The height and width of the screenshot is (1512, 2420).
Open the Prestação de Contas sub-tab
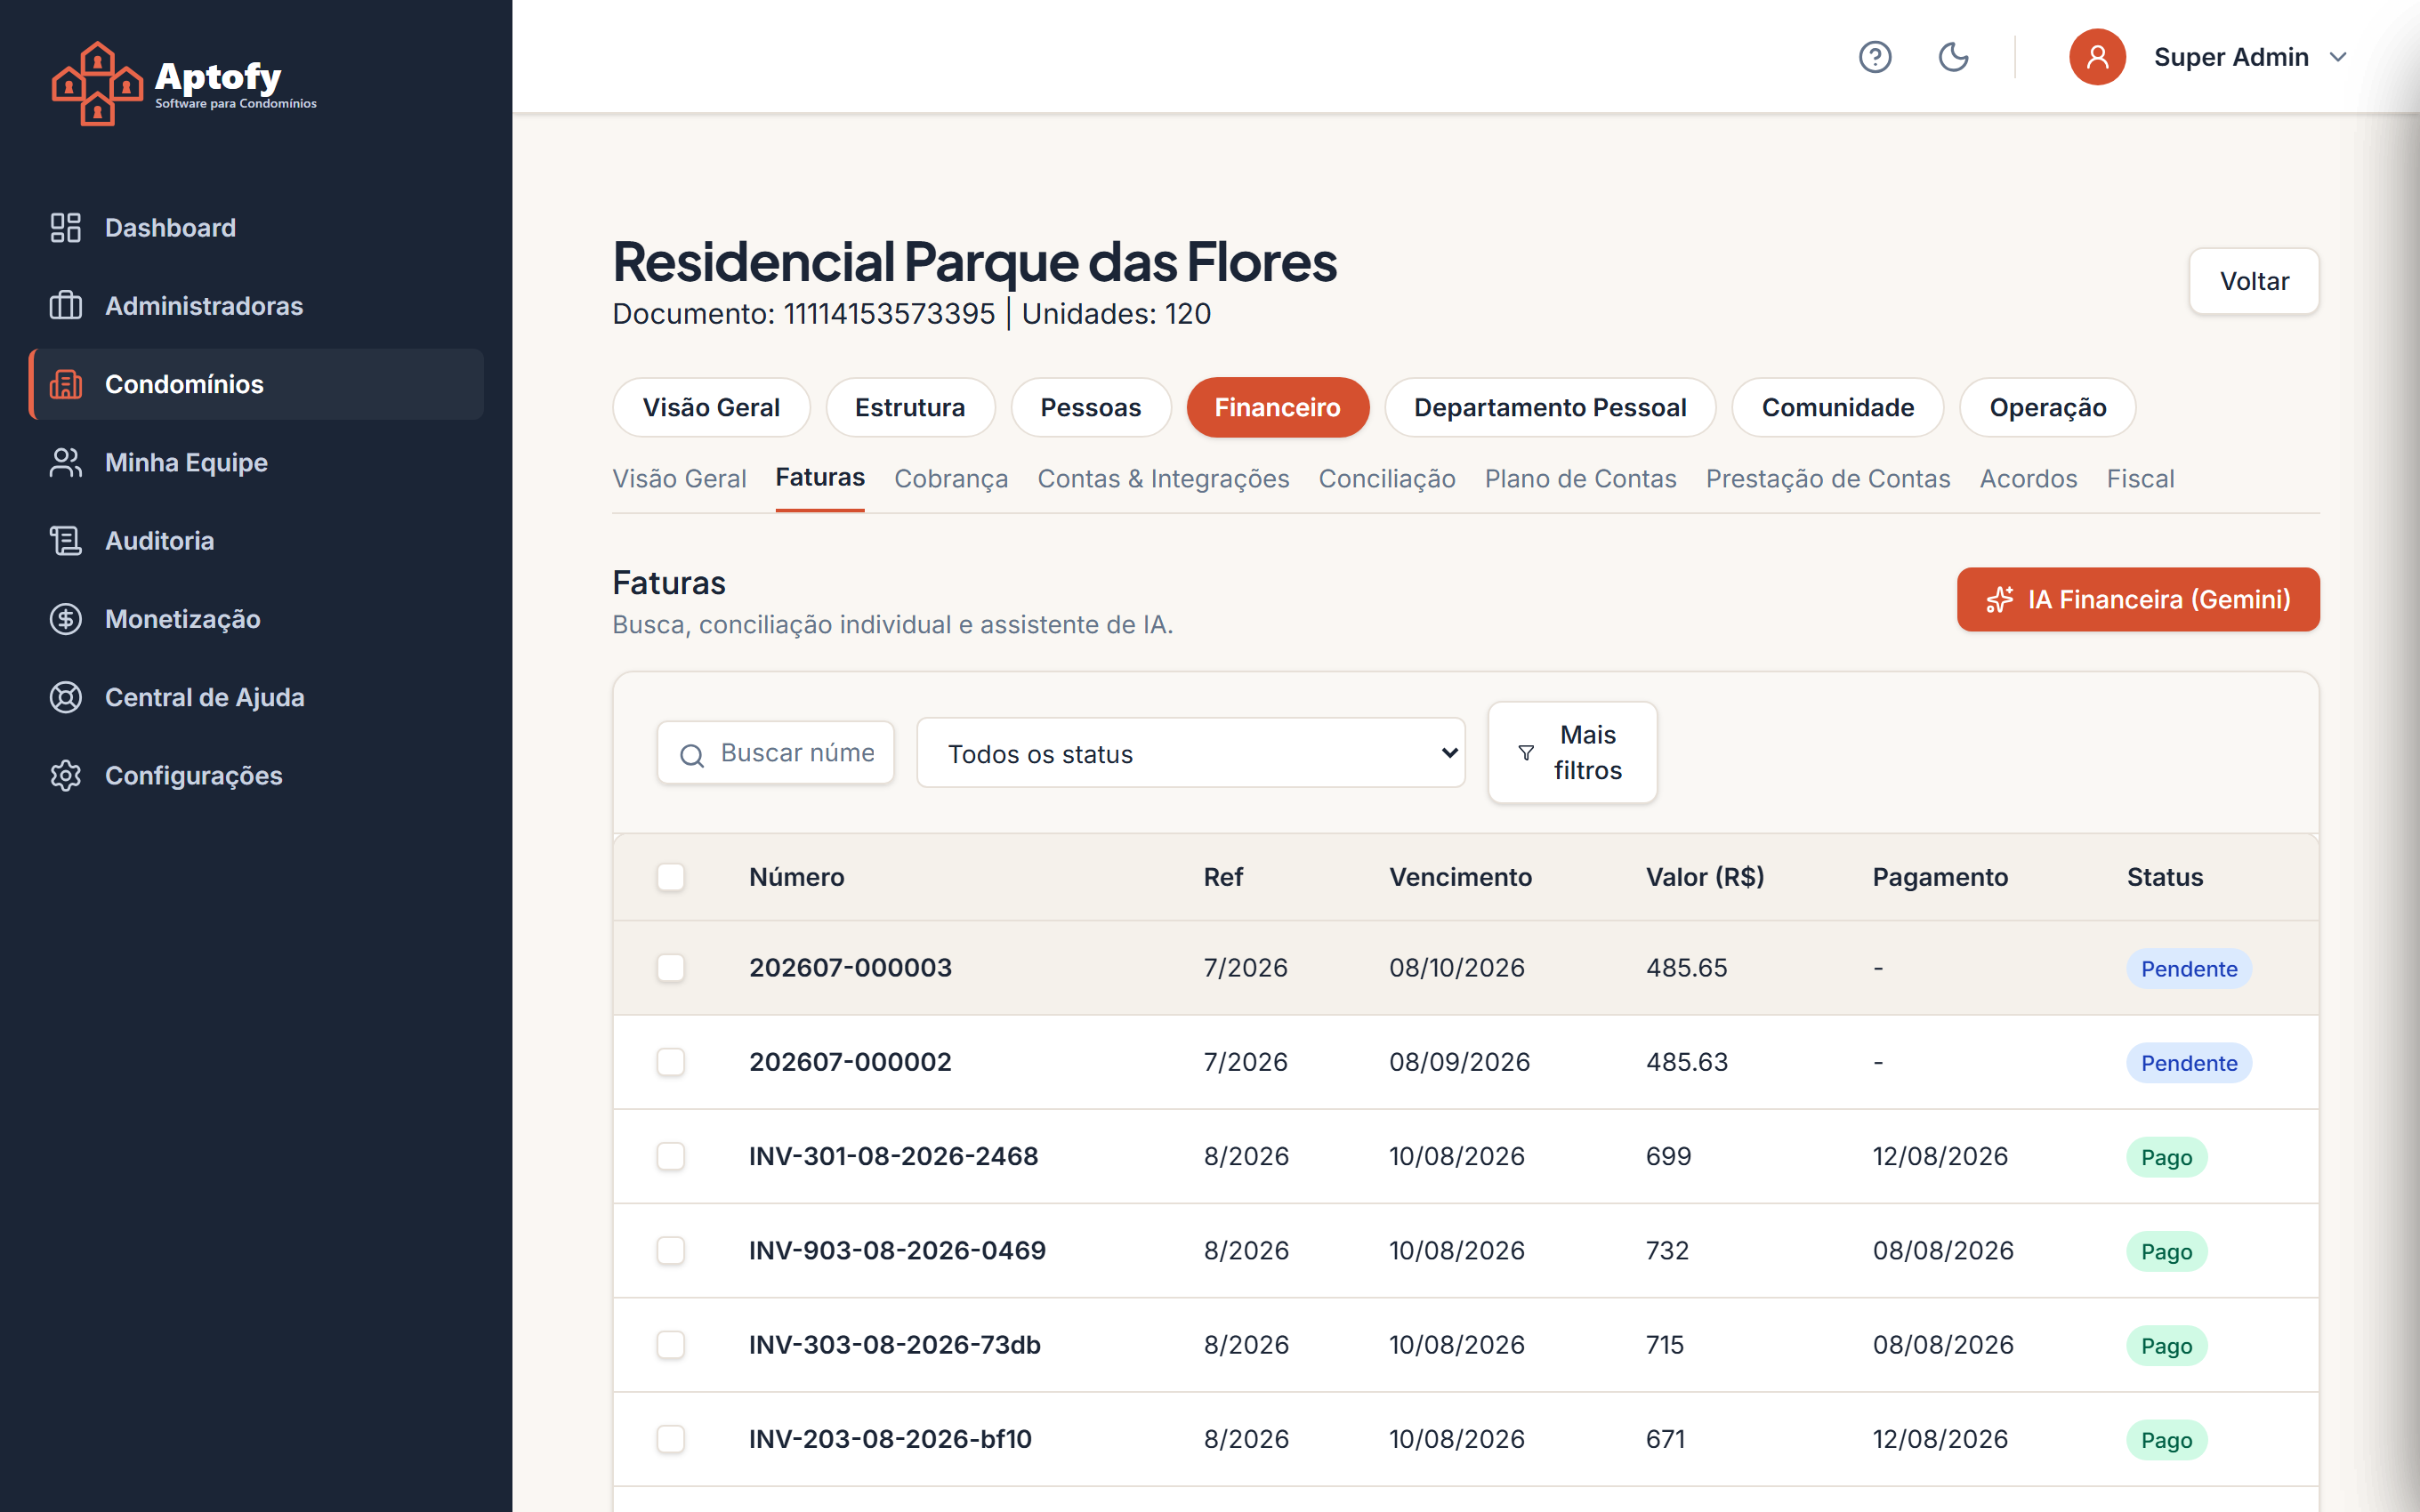(x=1828, y=479)
